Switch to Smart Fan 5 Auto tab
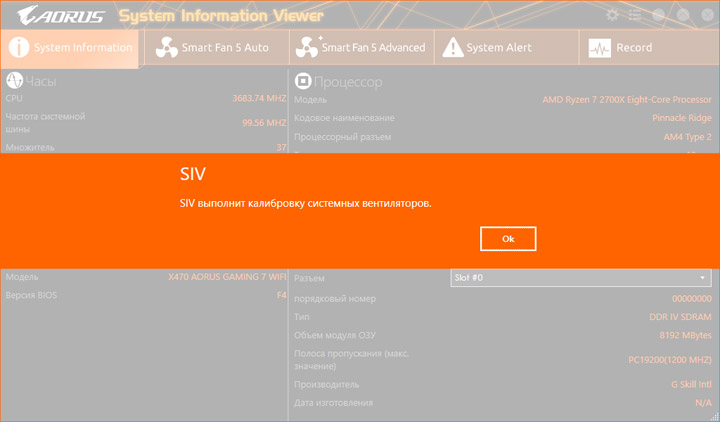 coord(217,48)
